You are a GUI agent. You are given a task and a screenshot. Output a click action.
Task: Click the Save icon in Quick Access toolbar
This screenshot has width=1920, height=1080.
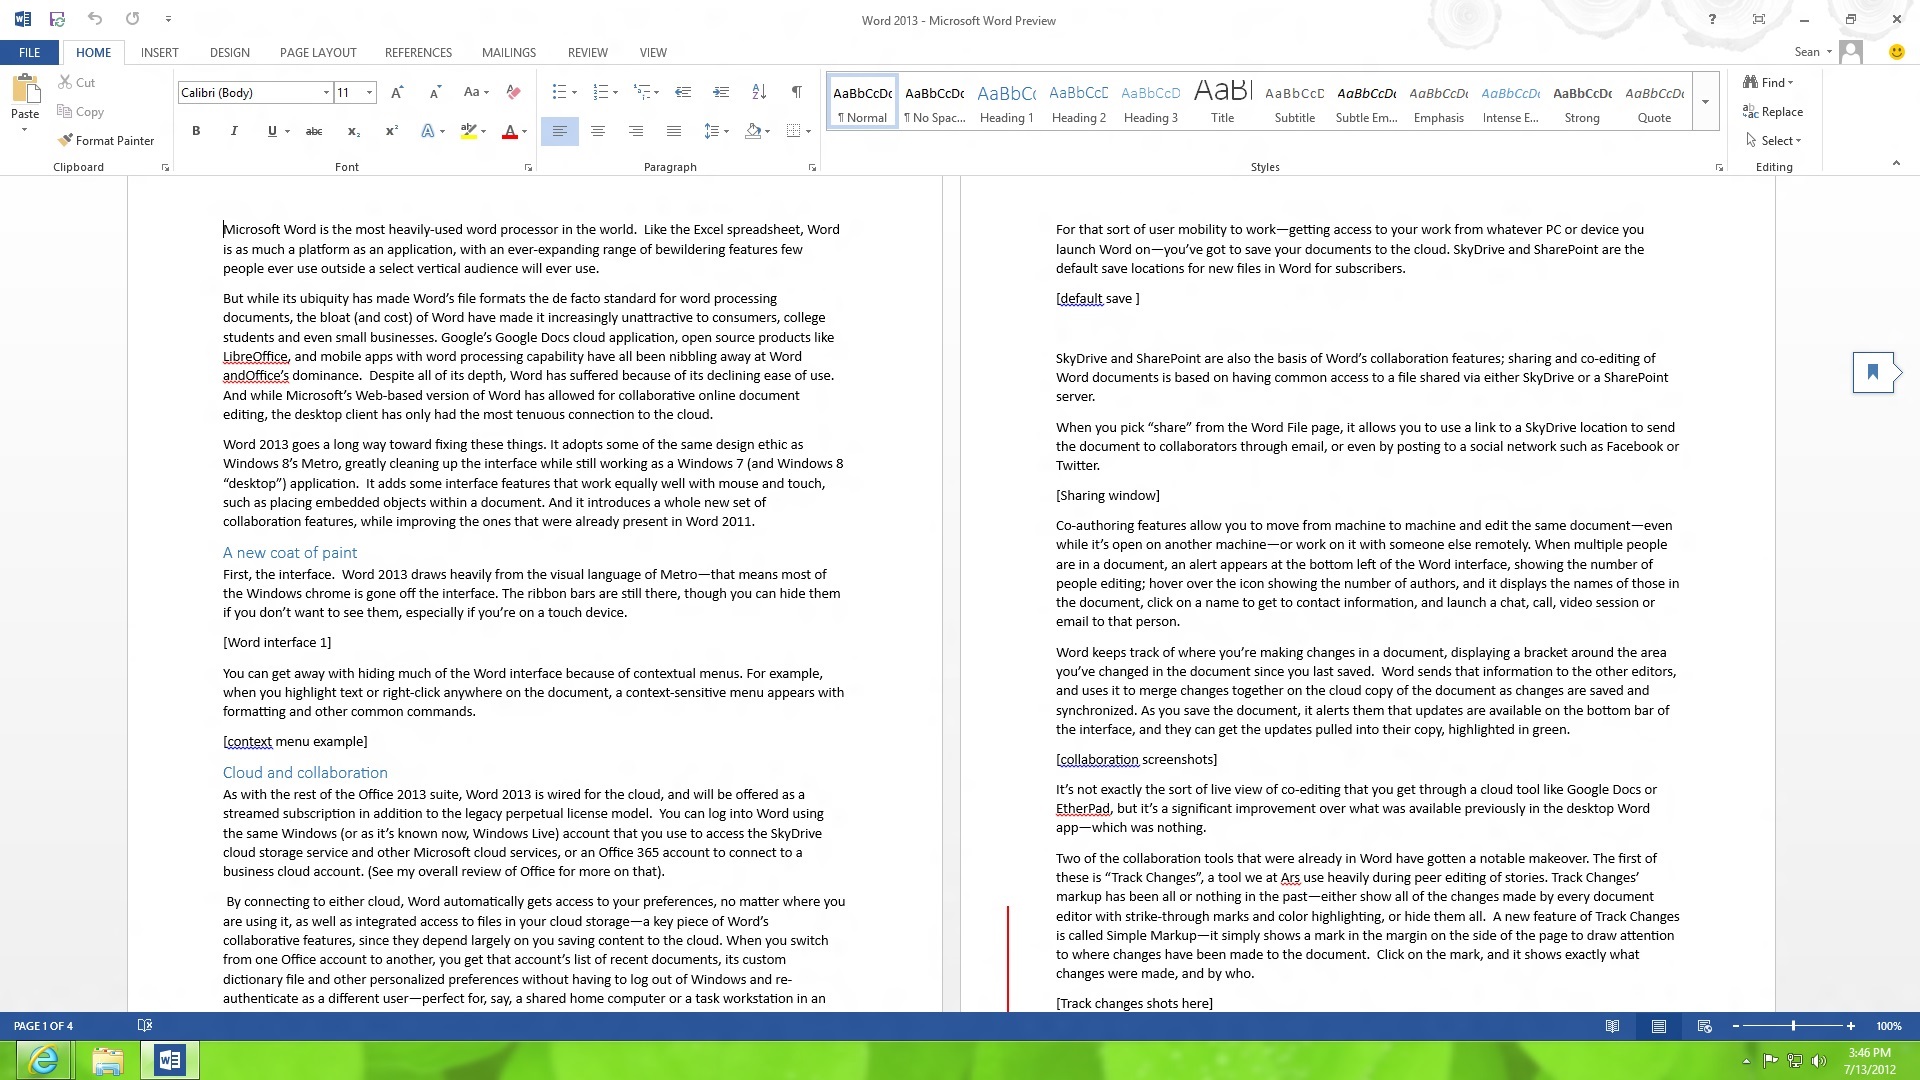click(x=57, y=19)
